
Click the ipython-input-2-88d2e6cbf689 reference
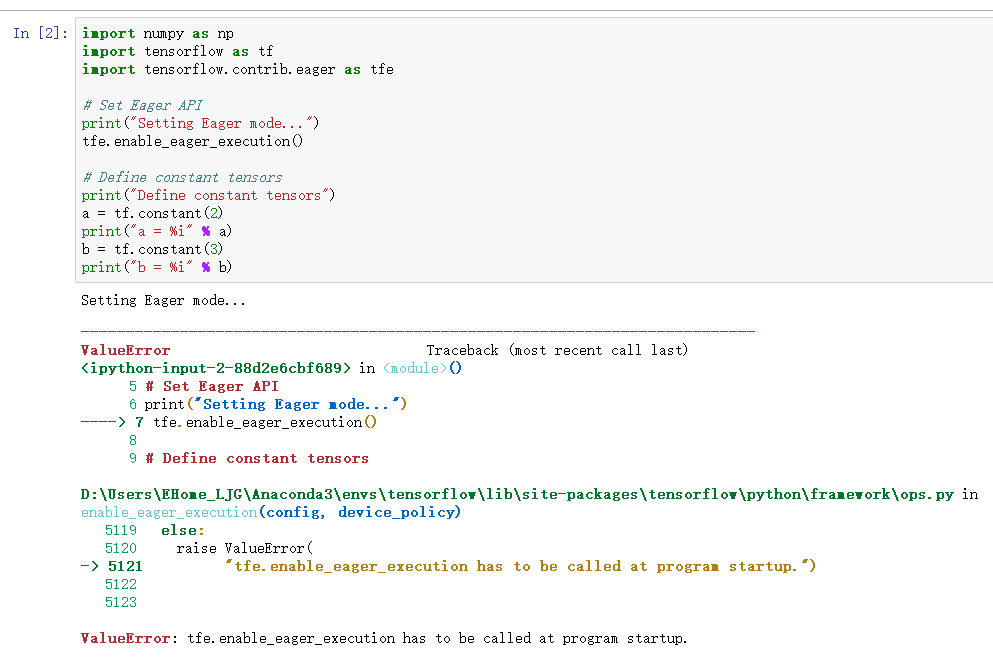point(216,368)
